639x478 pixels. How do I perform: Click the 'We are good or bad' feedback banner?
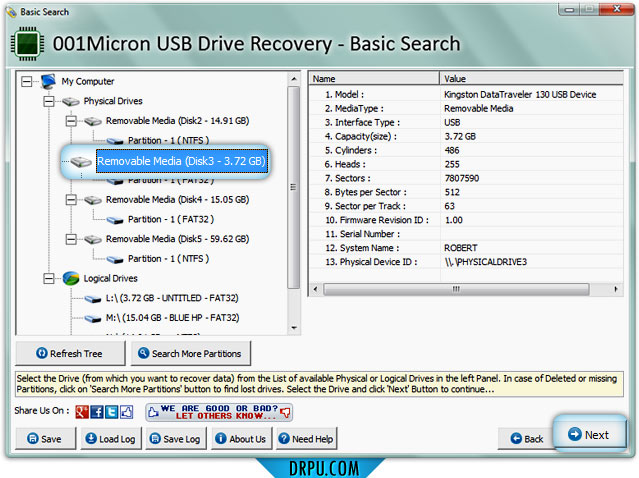click(x=219, y=412)
